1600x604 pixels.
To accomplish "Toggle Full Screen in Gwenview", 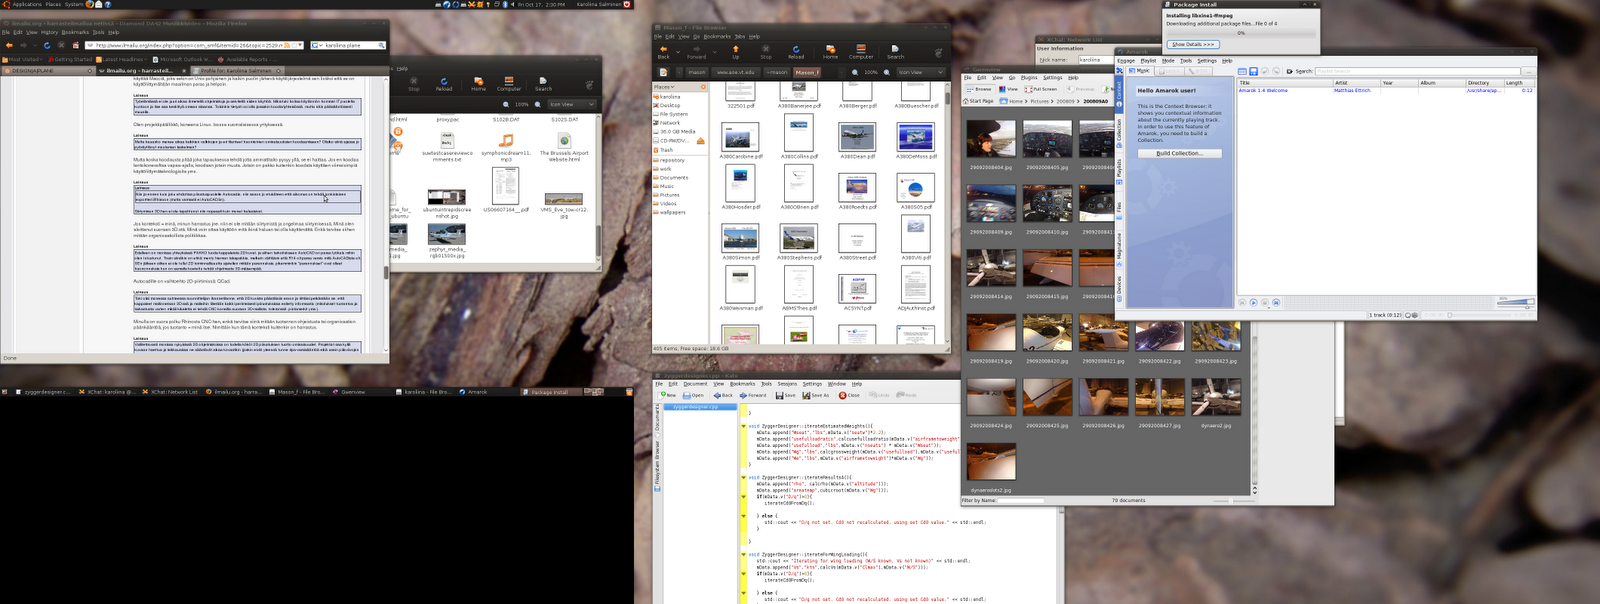I will tap(1040, 89).
